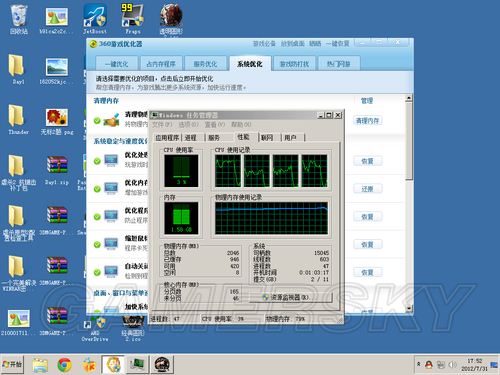Toggle green check beside 自动关闭 item
This screenshot has width=500, height=375.
[97, 272]
